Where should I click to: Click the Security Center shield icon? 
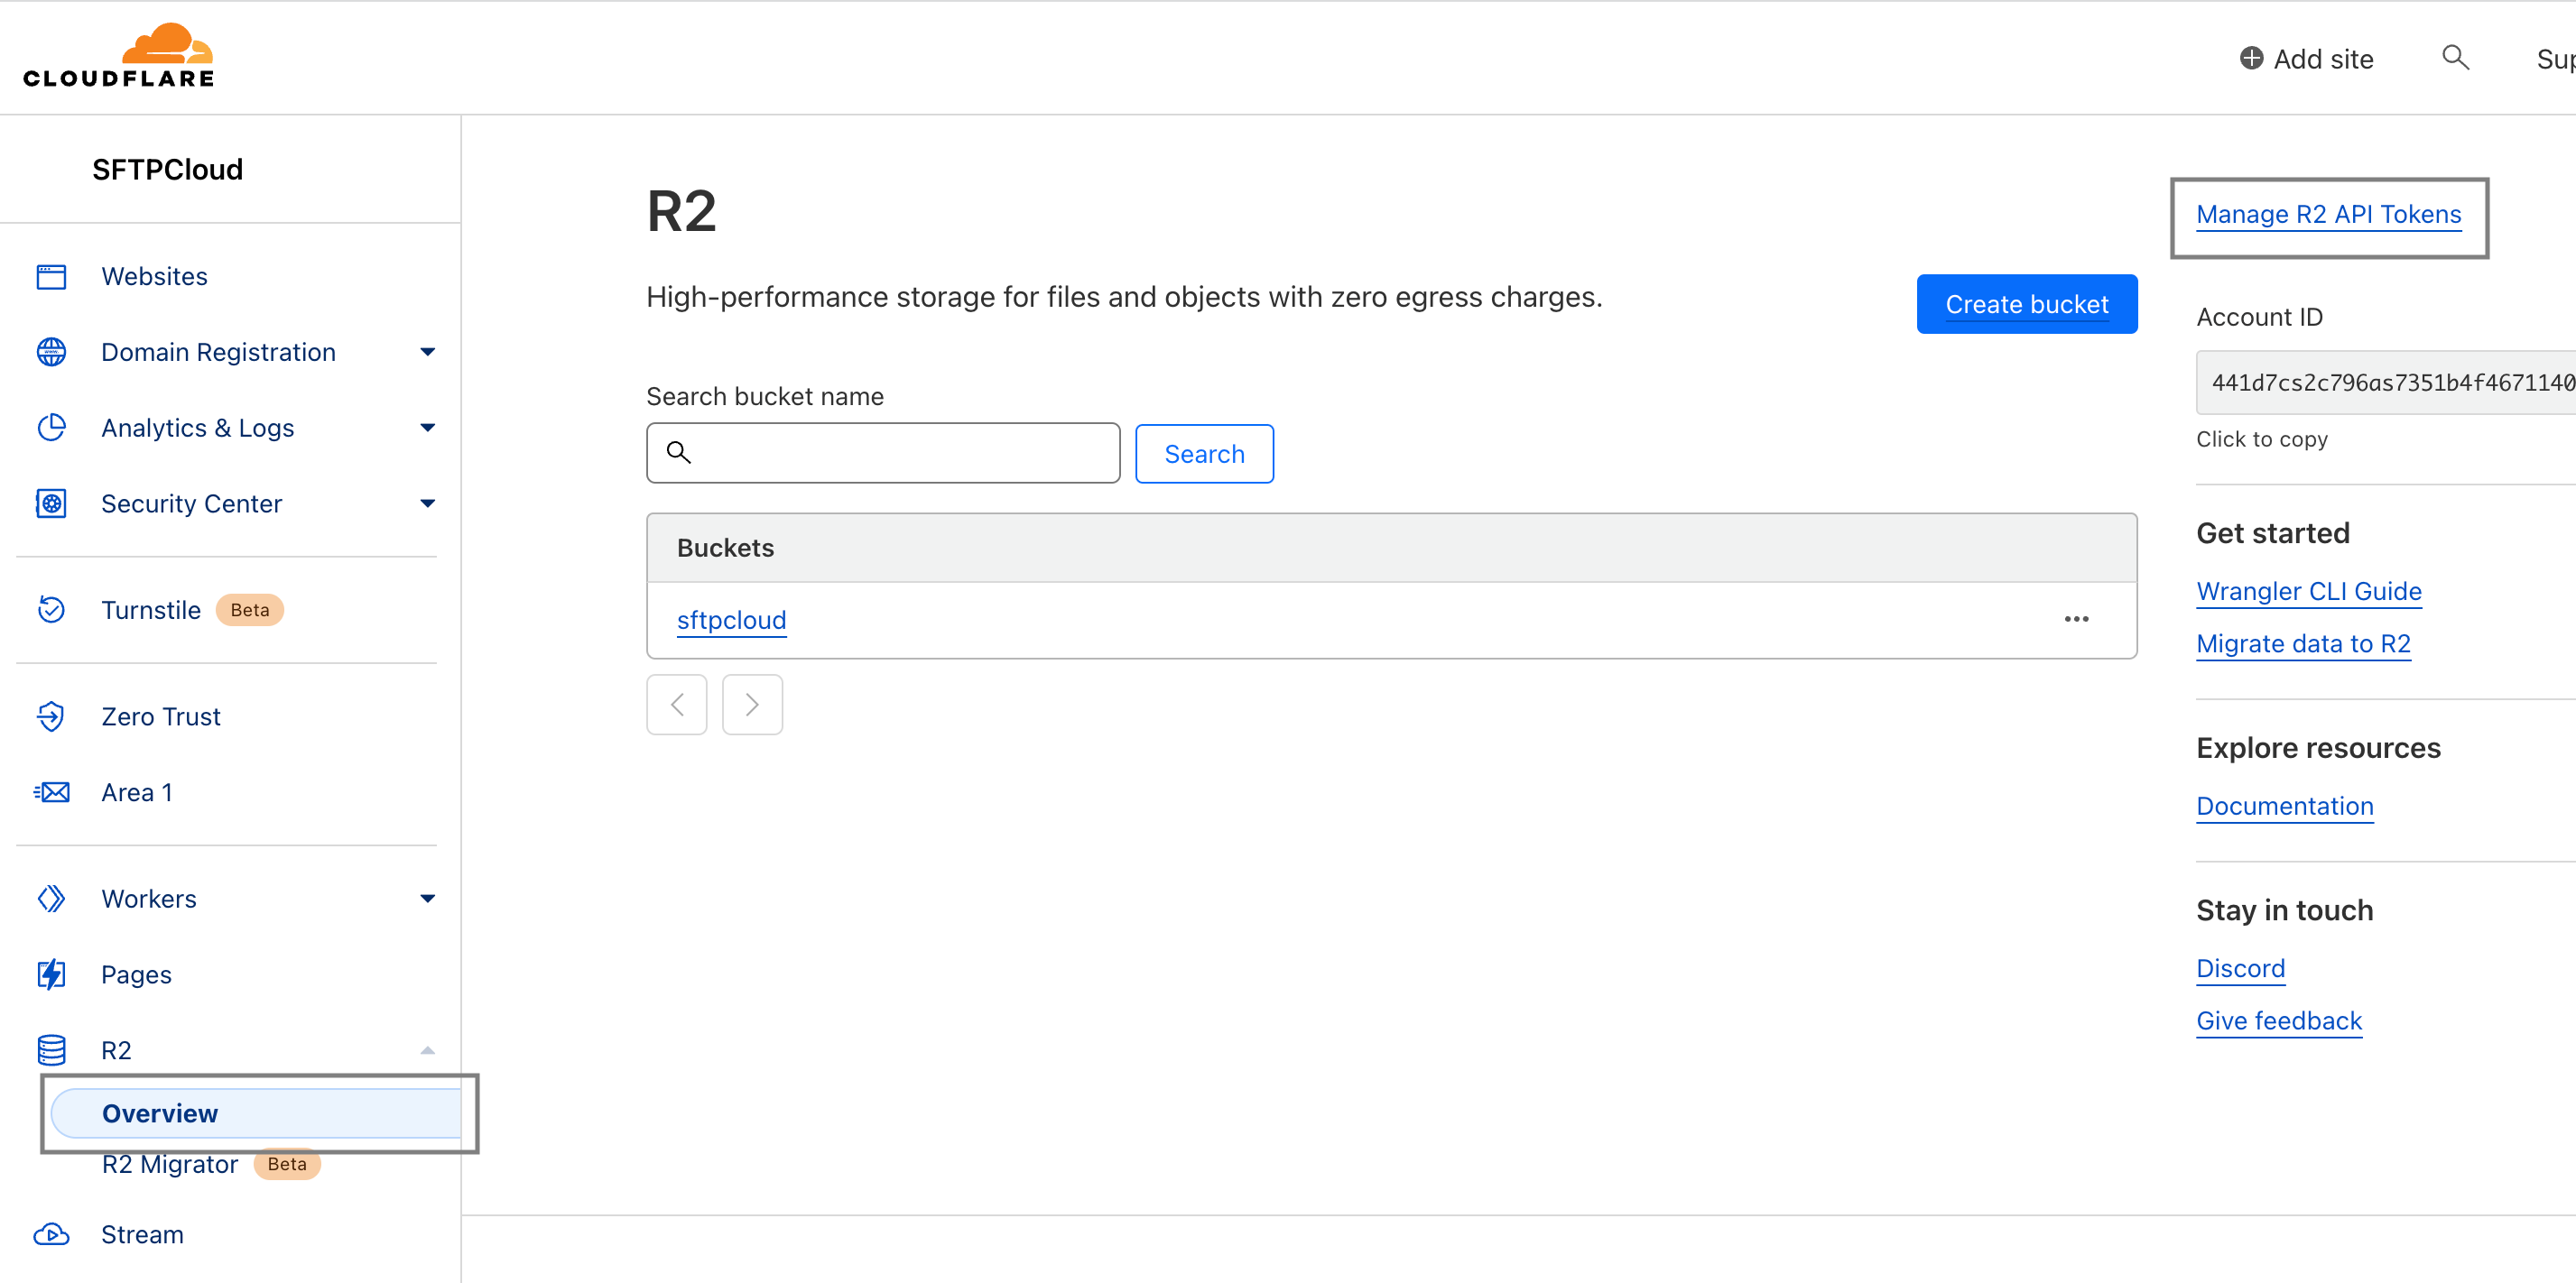click(x=51, y=504)
